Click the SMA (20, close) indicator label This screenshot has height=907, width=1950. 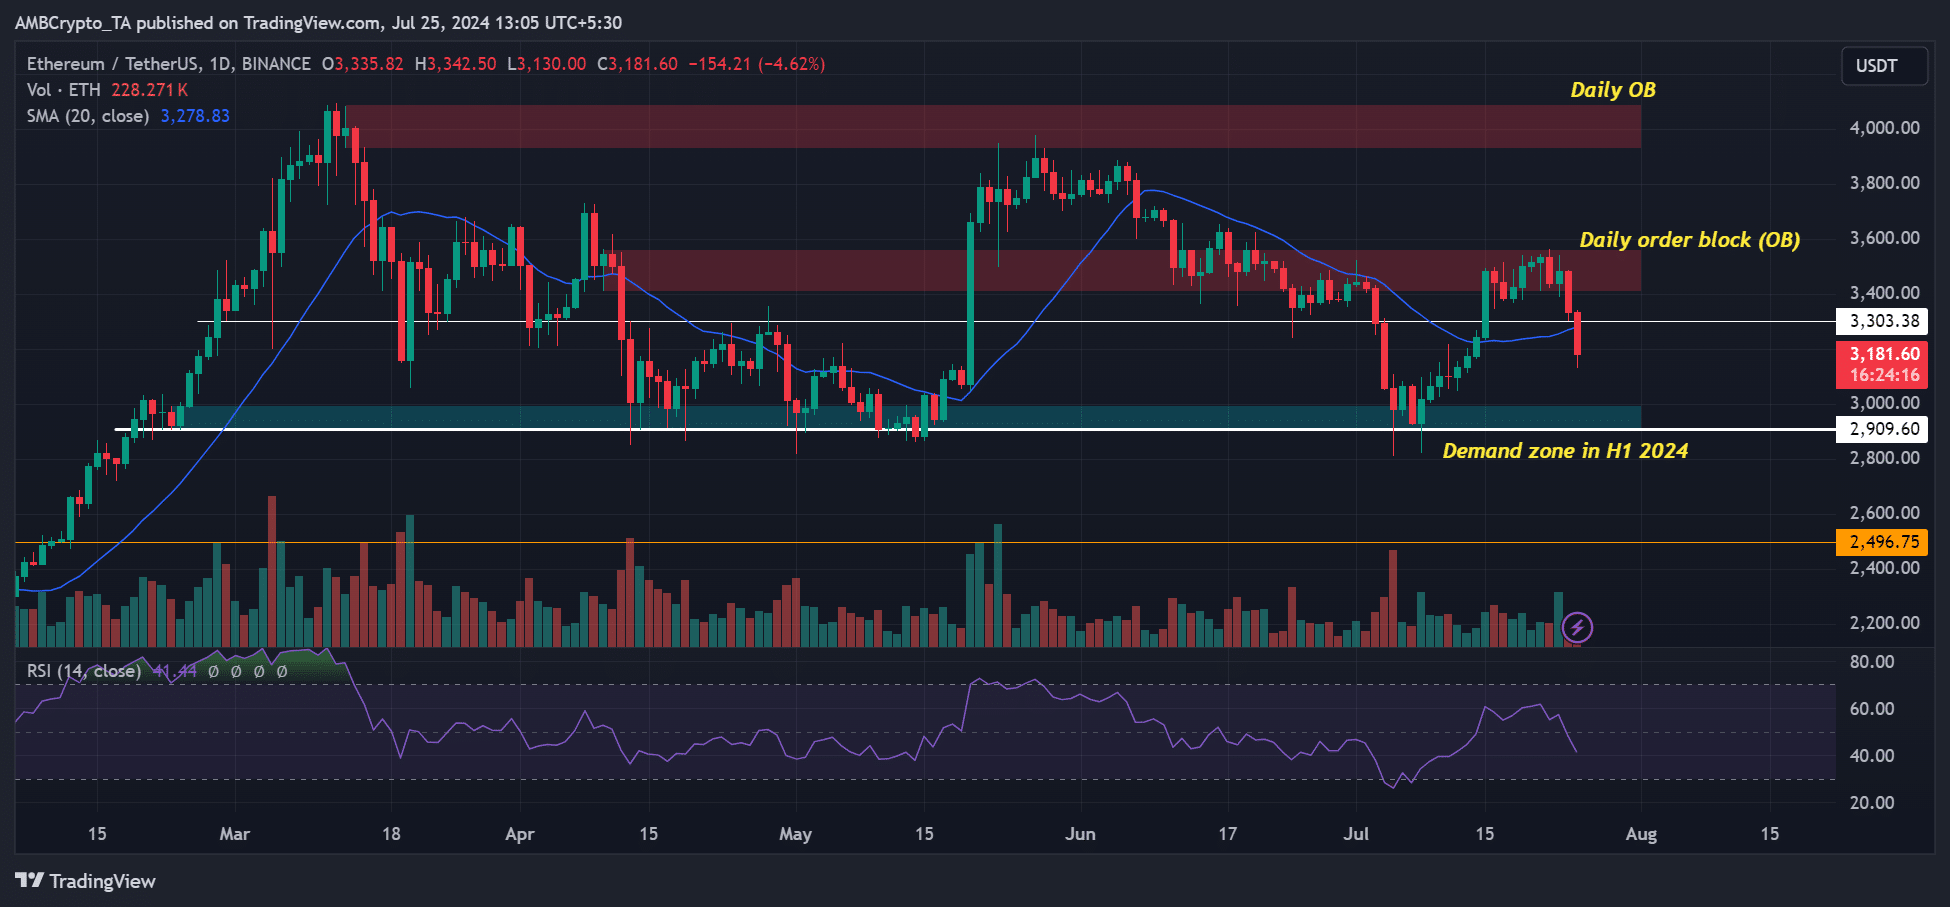(x=88, y=116)
